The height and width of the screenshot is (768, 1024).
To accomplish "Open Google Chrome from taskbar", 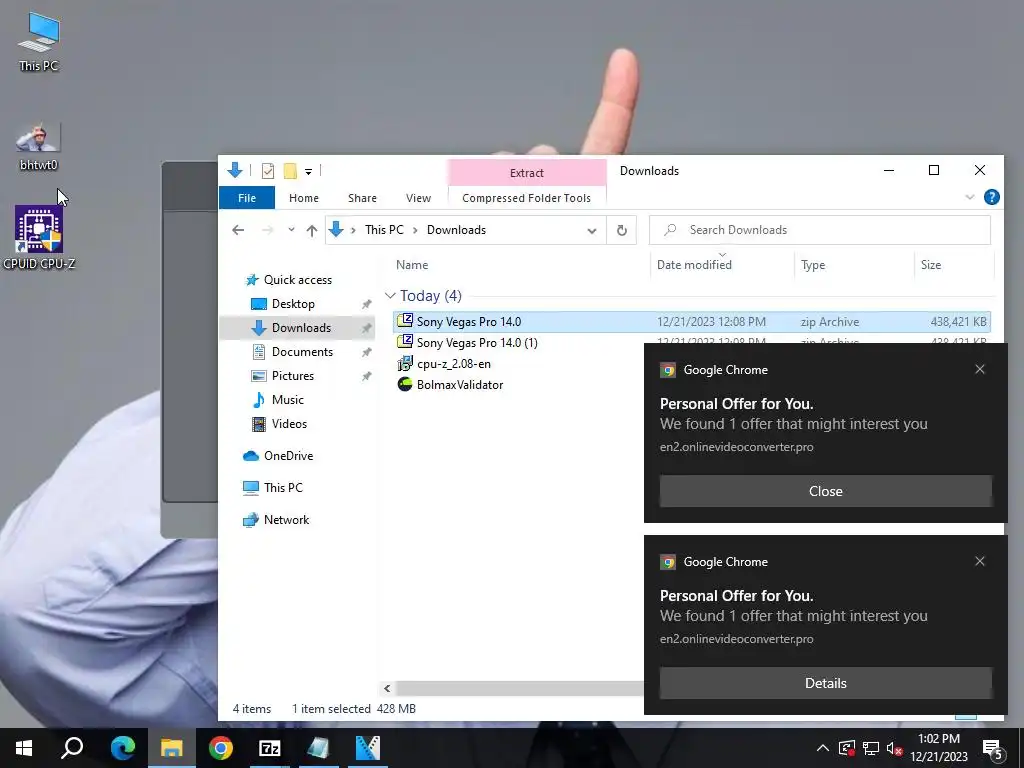I will click(221, 748).
